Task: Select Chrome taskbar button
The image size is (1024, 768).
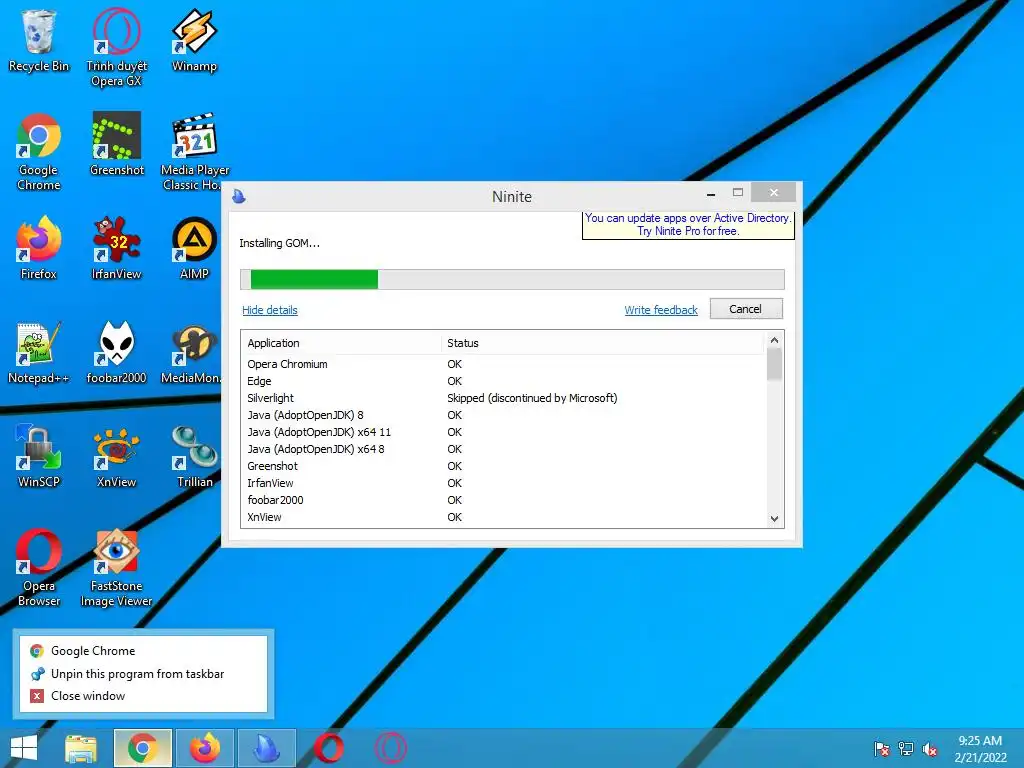Action: [143, 748]
